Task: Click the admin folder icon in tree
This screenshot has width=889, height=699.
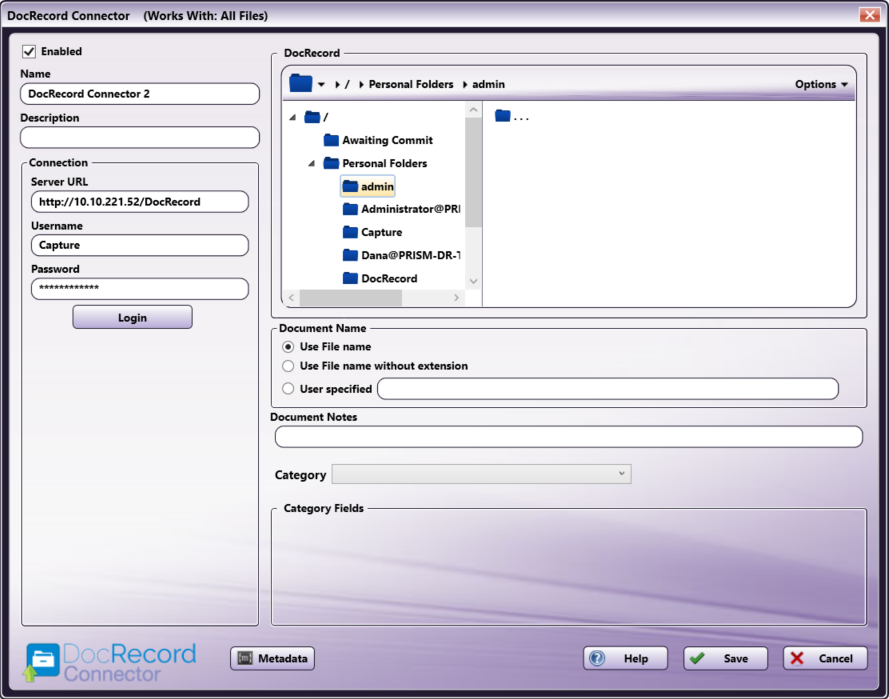Action: (350, 186)
